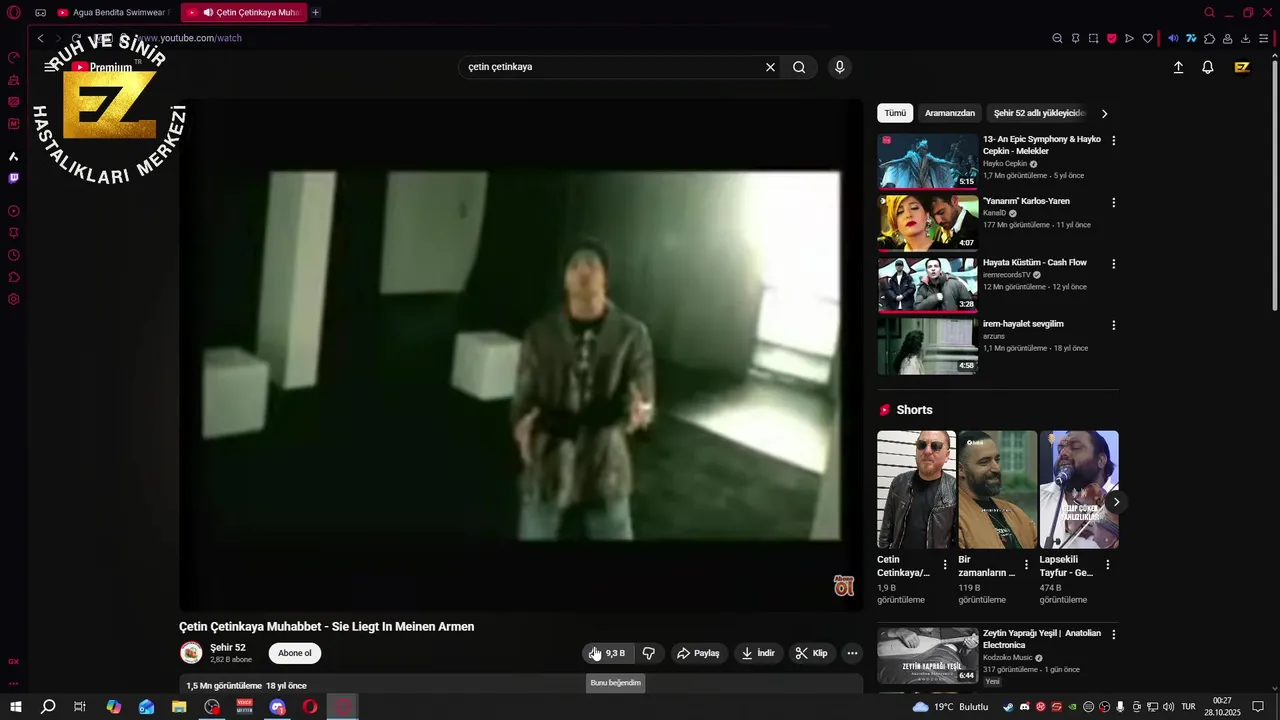Click the Paylaş share button
1280x720 pixels.
pos(698,653)
